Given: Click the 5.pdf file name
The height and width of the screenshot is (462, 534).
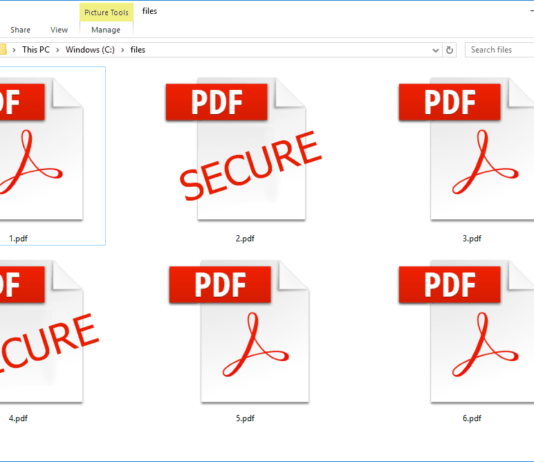Looking at the screenshot, I should tap(245, 418).
